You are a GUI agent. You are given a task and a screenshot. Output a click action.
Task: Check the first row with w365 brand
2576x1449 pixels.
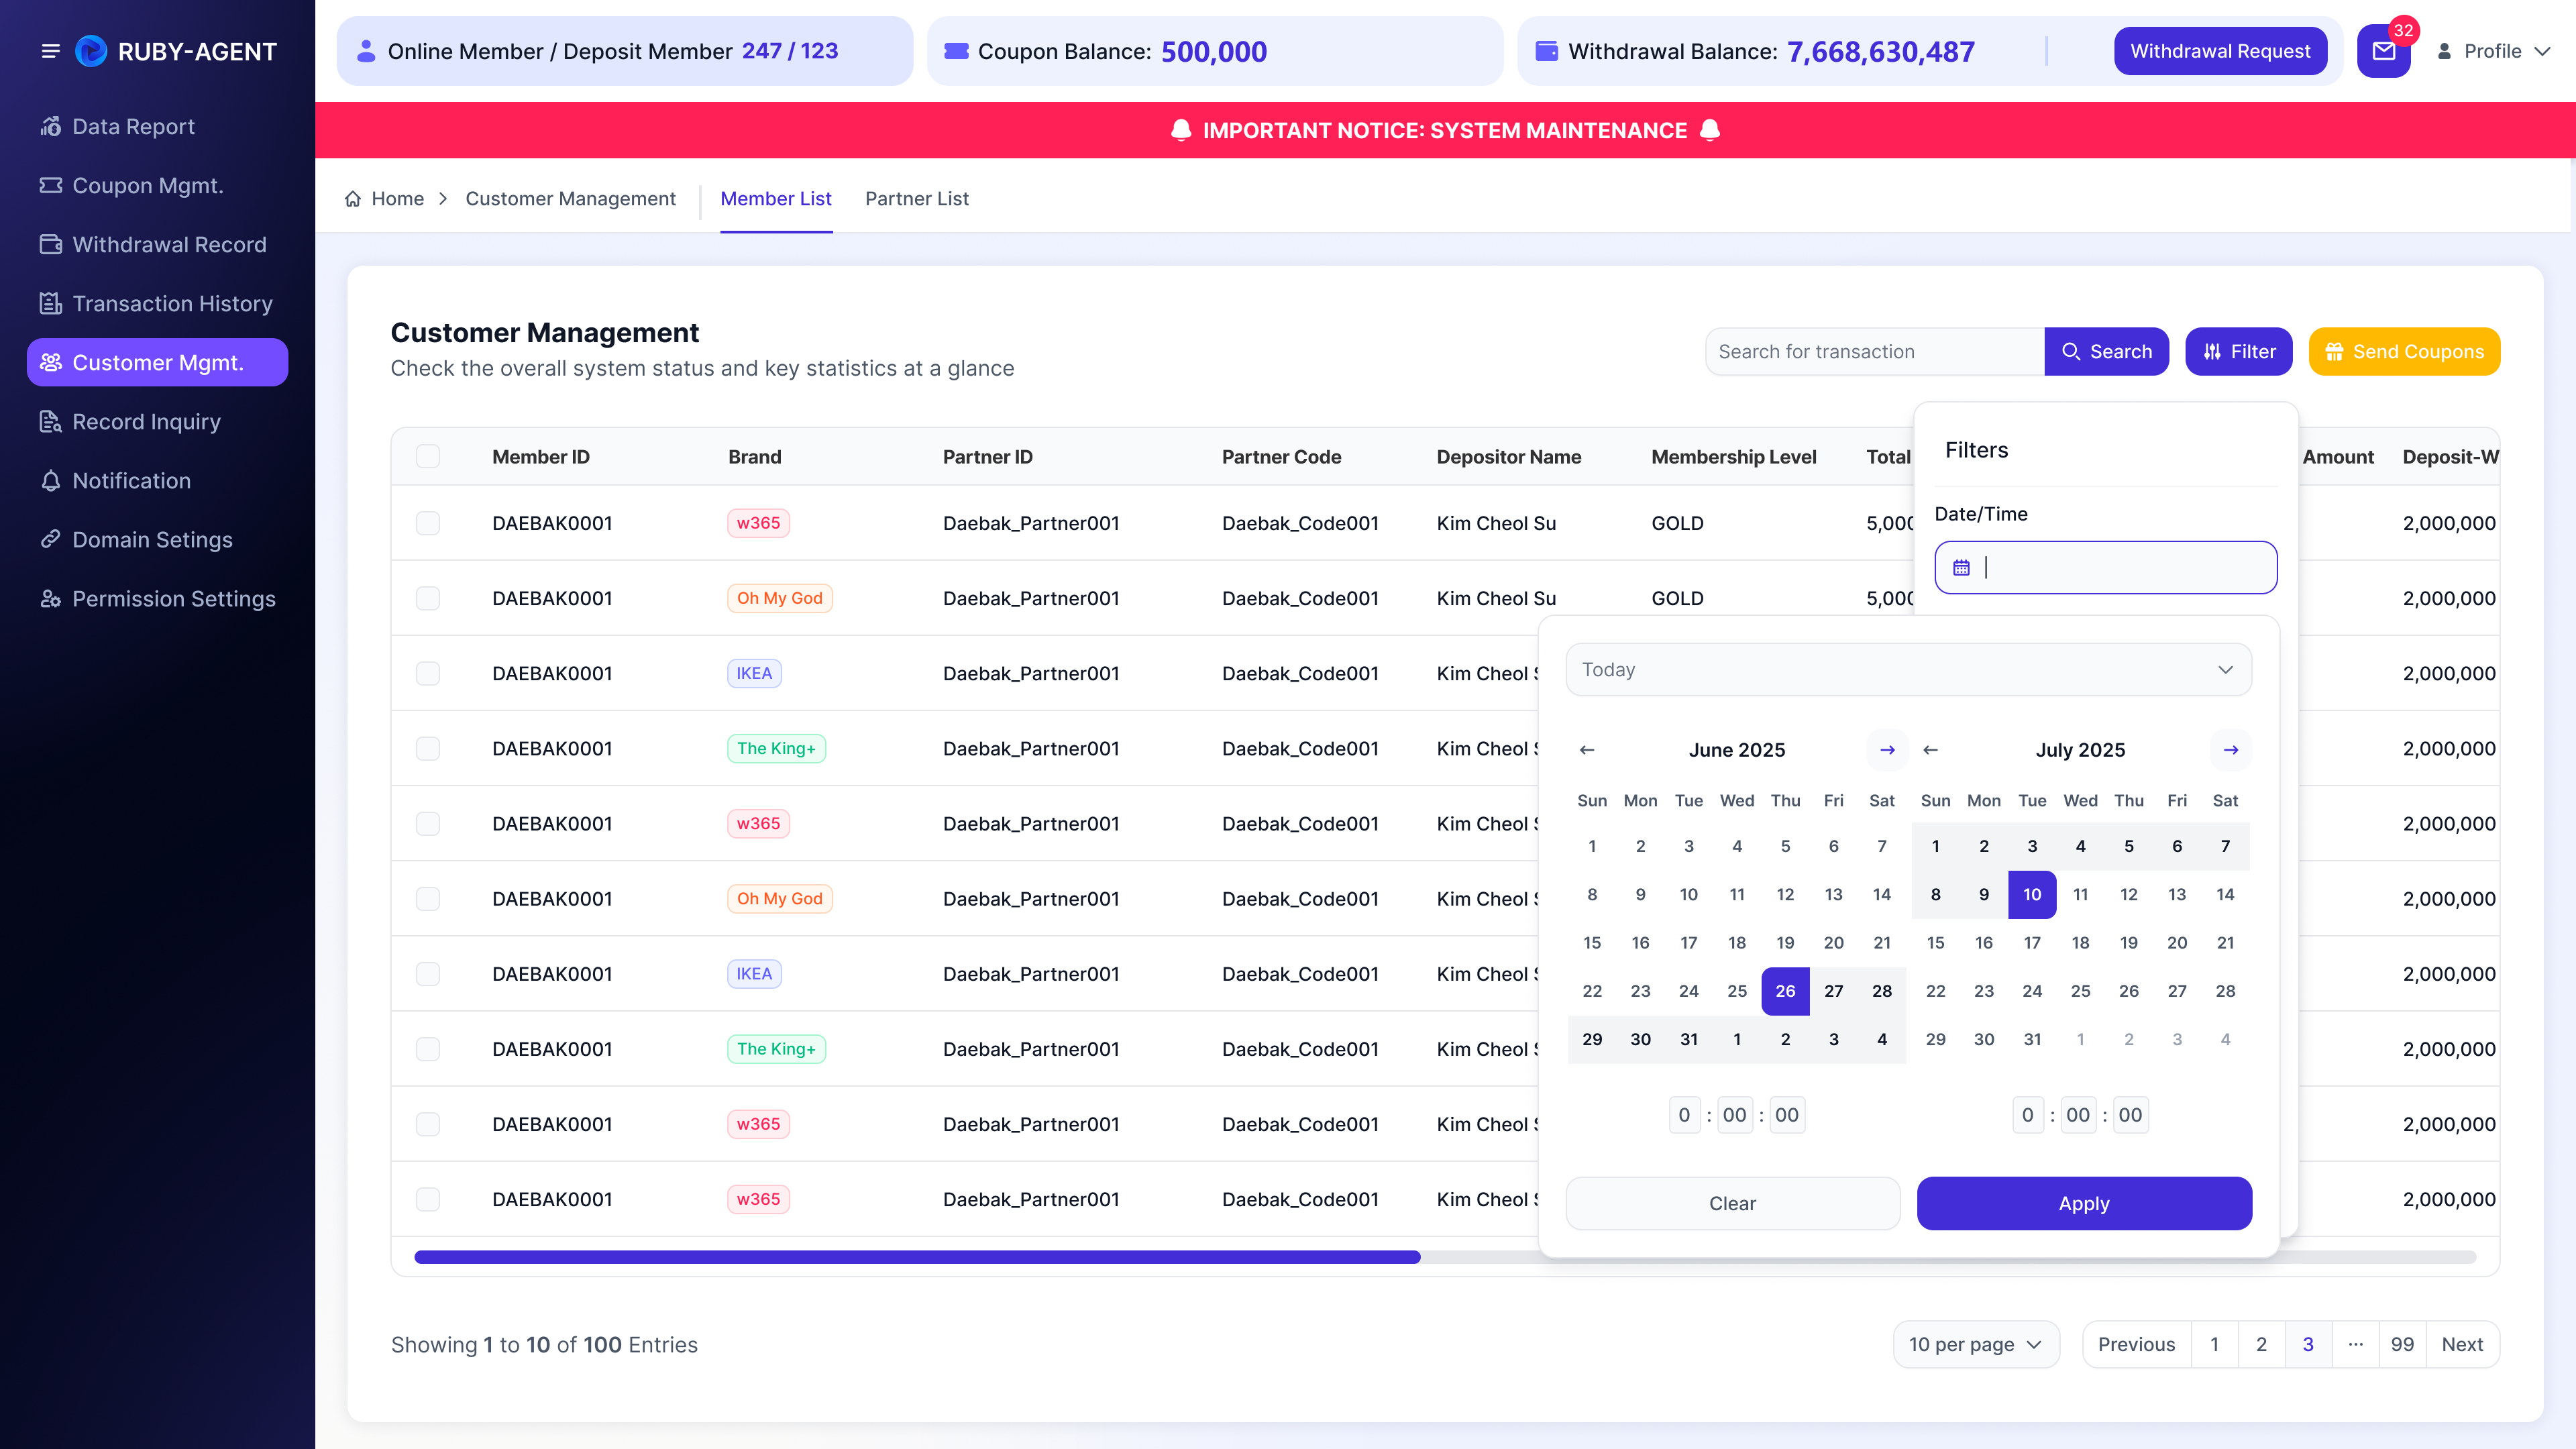[x=428, y=523]
